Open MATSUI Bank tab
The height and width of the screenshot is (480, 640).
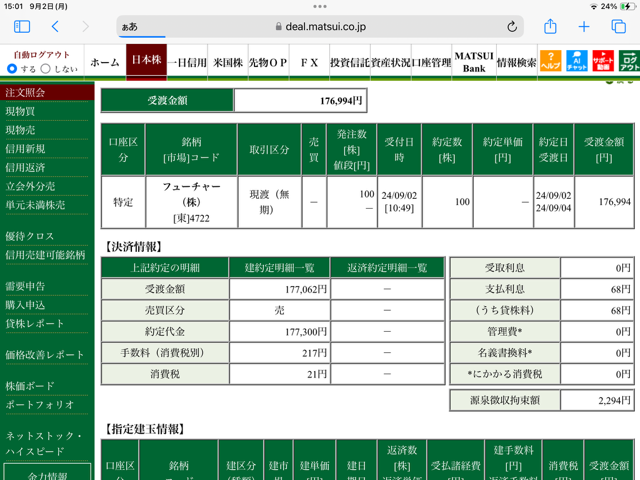pyautogui.click(x=474, y=62)
